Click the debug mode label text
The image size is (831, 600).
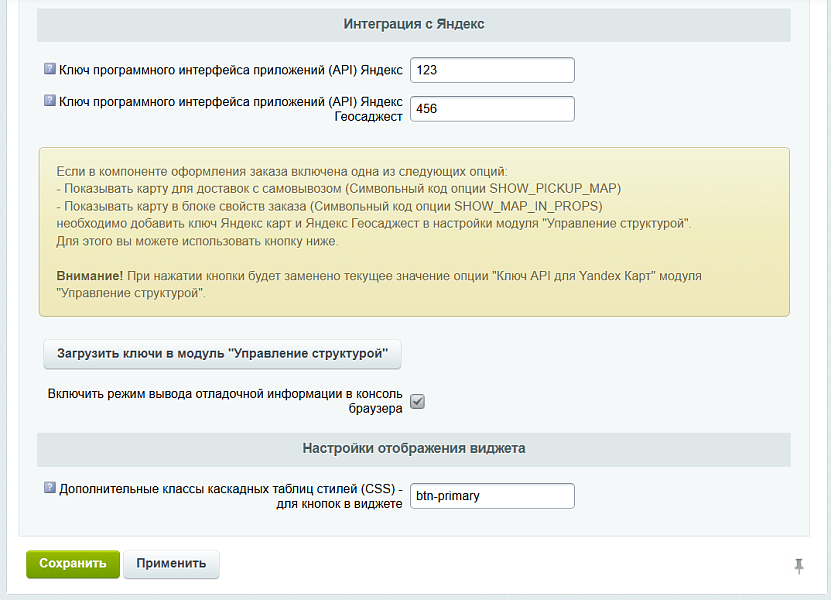tap(225, 401)
